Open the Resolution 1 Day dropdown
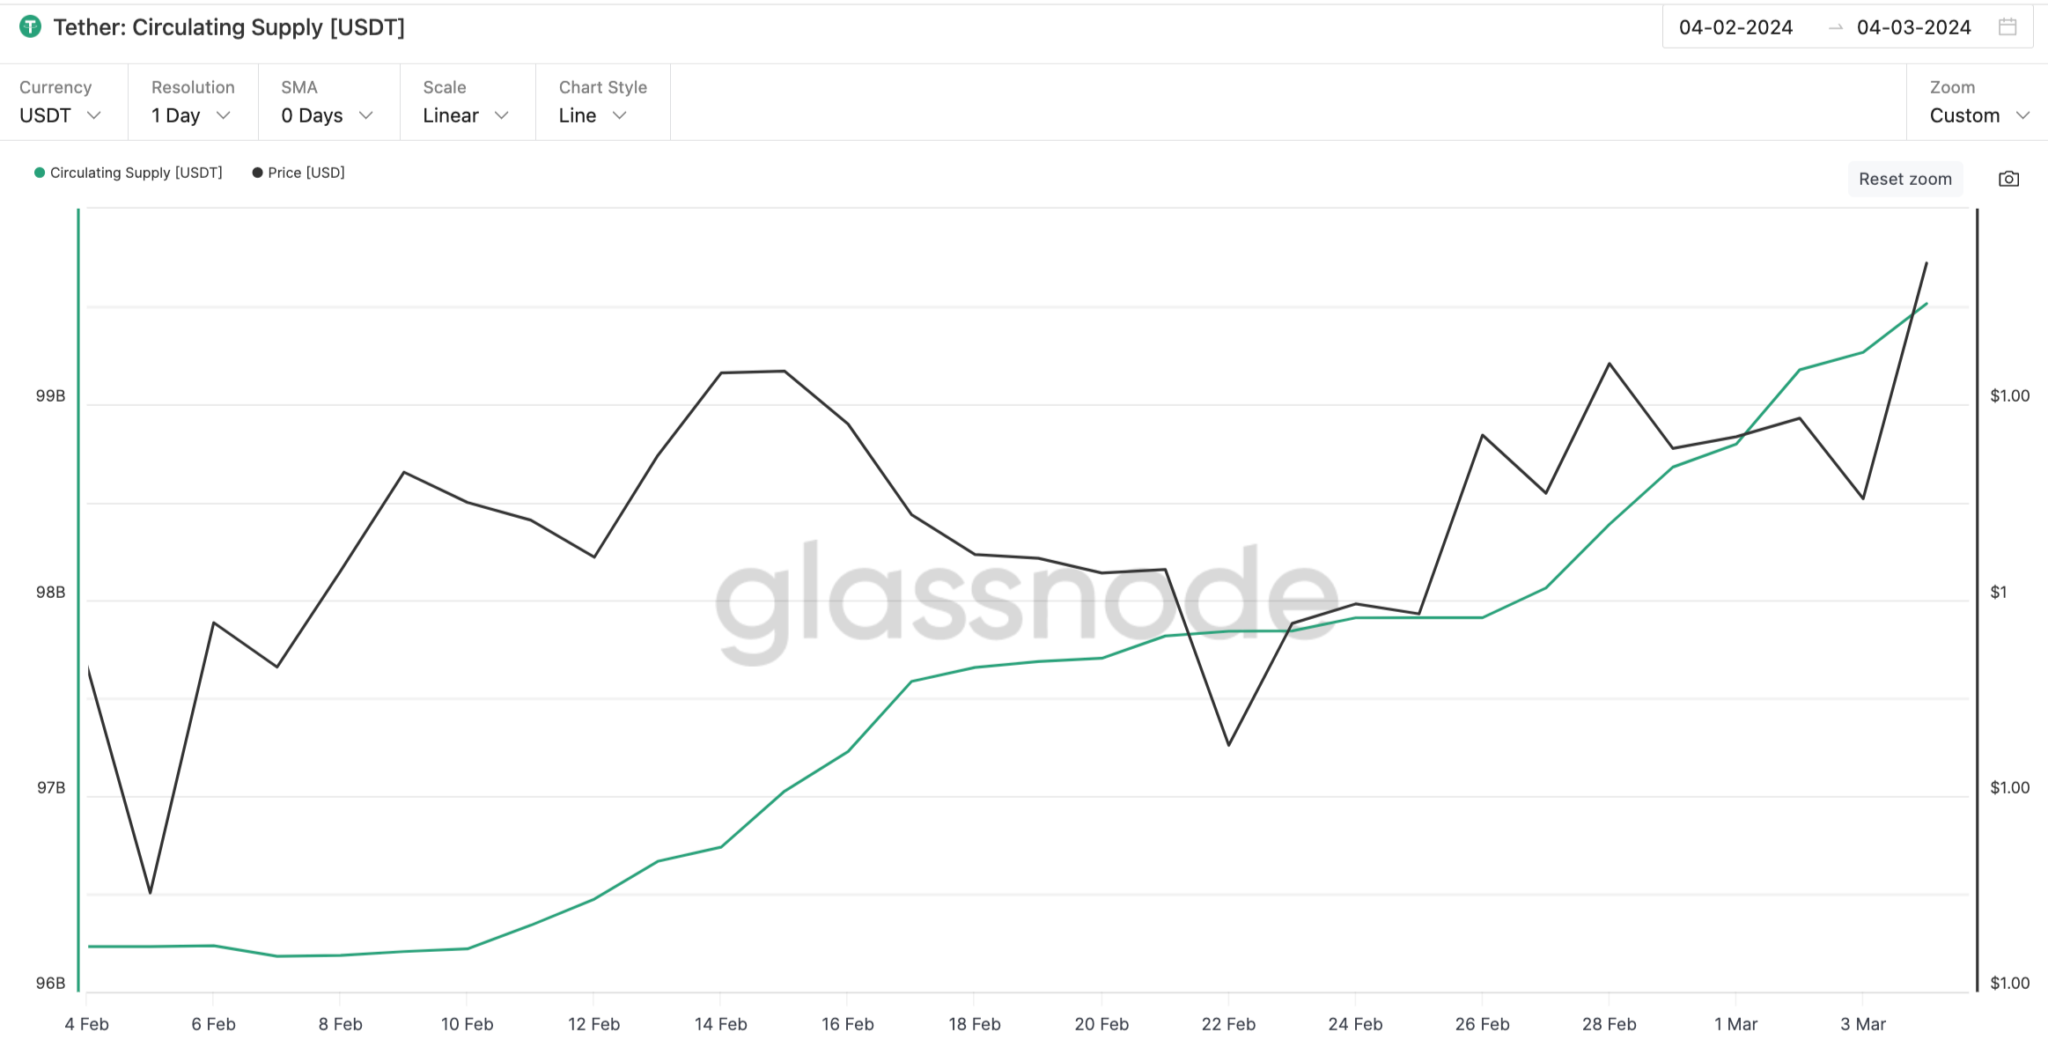The width and height of the screenshot is (2048, 1062). (x=191, y=115)
